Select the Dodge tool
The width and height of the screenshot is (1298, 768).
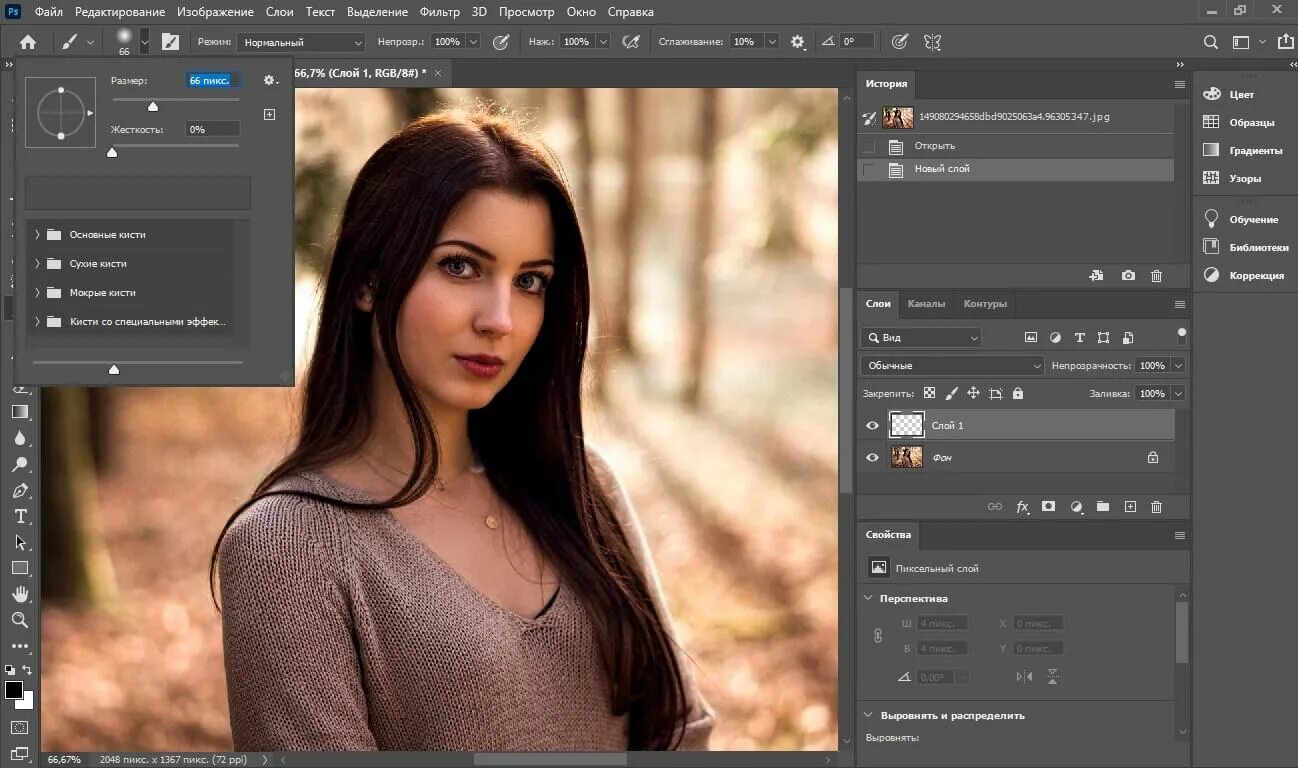click(20, 464)
